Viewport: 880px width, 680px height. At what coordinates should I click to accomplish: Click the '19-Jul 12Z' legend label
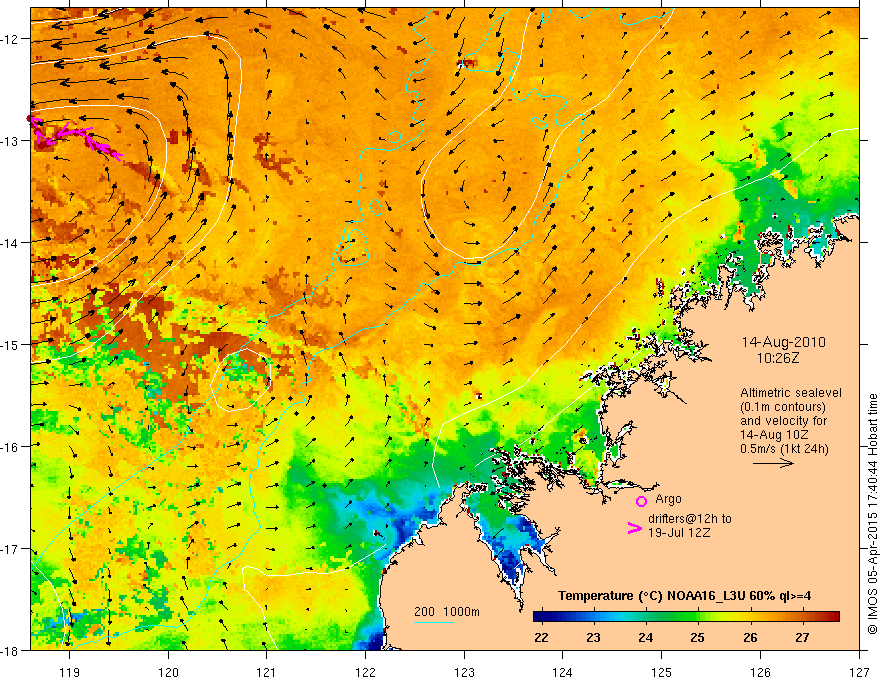click(x=679, y=532)
